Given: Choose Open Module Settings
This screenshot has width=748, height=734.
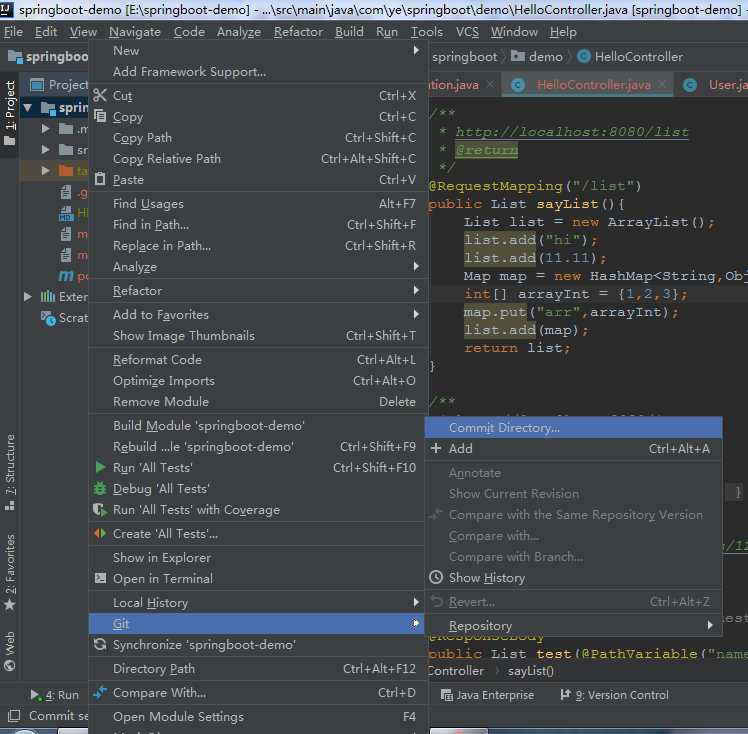Looking at the screenshot, I should click(x=257, y=716).
